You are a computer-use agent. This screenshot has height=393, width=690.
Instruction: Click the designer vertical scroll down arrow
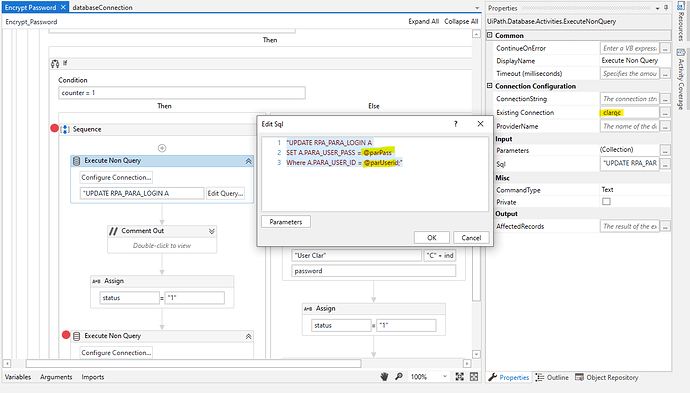pyautogui.click(x=476, y=354)
